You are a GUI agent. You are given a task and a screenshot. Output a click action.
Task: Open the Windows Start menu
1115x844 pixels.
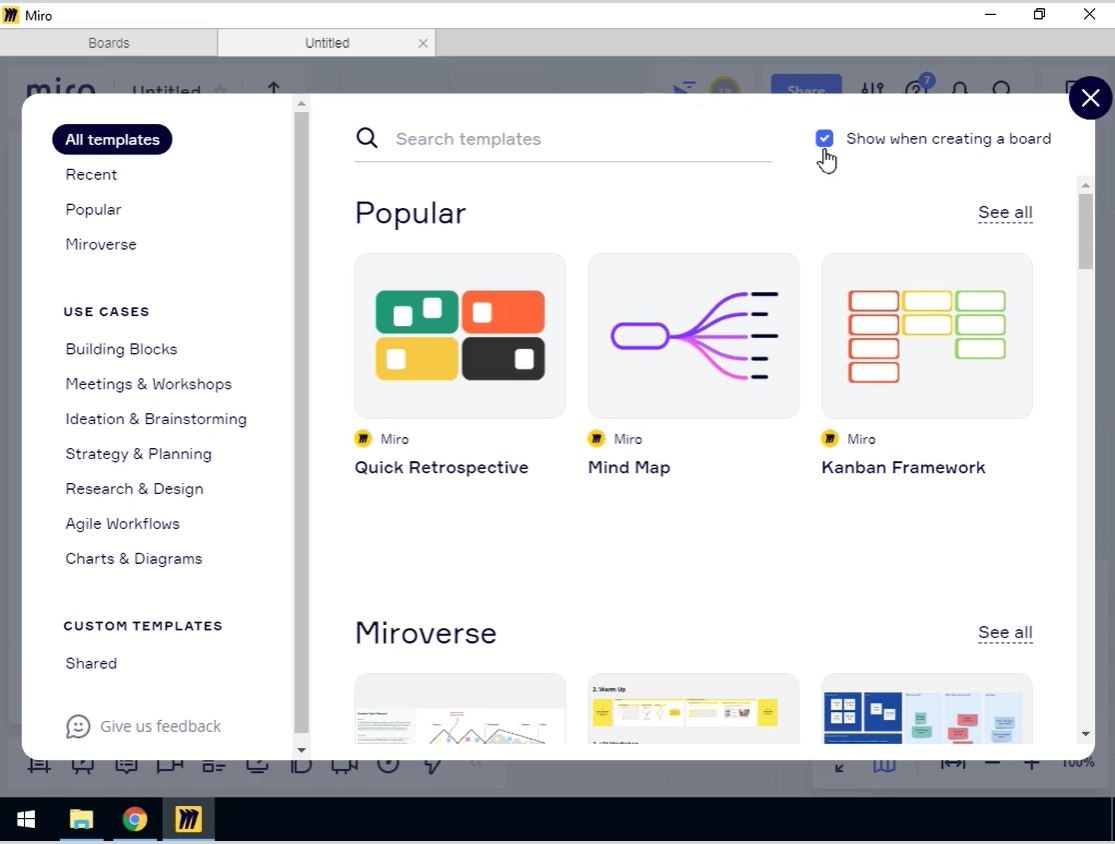(x=26, y=819)
